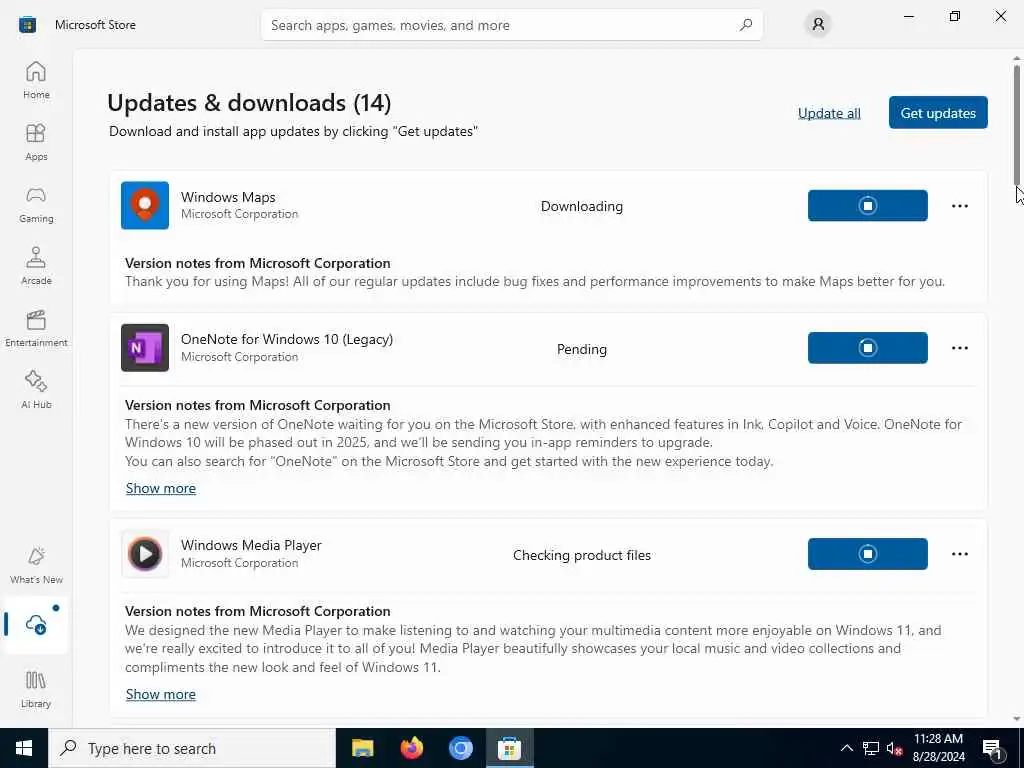Open the Windows Start menu
Image resolution: width=1024 pixels, height=768 pixels.
(x=24, y=748)
